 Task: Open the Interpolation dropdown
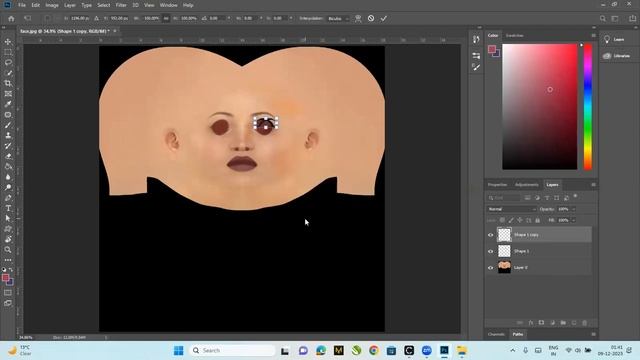338,18
